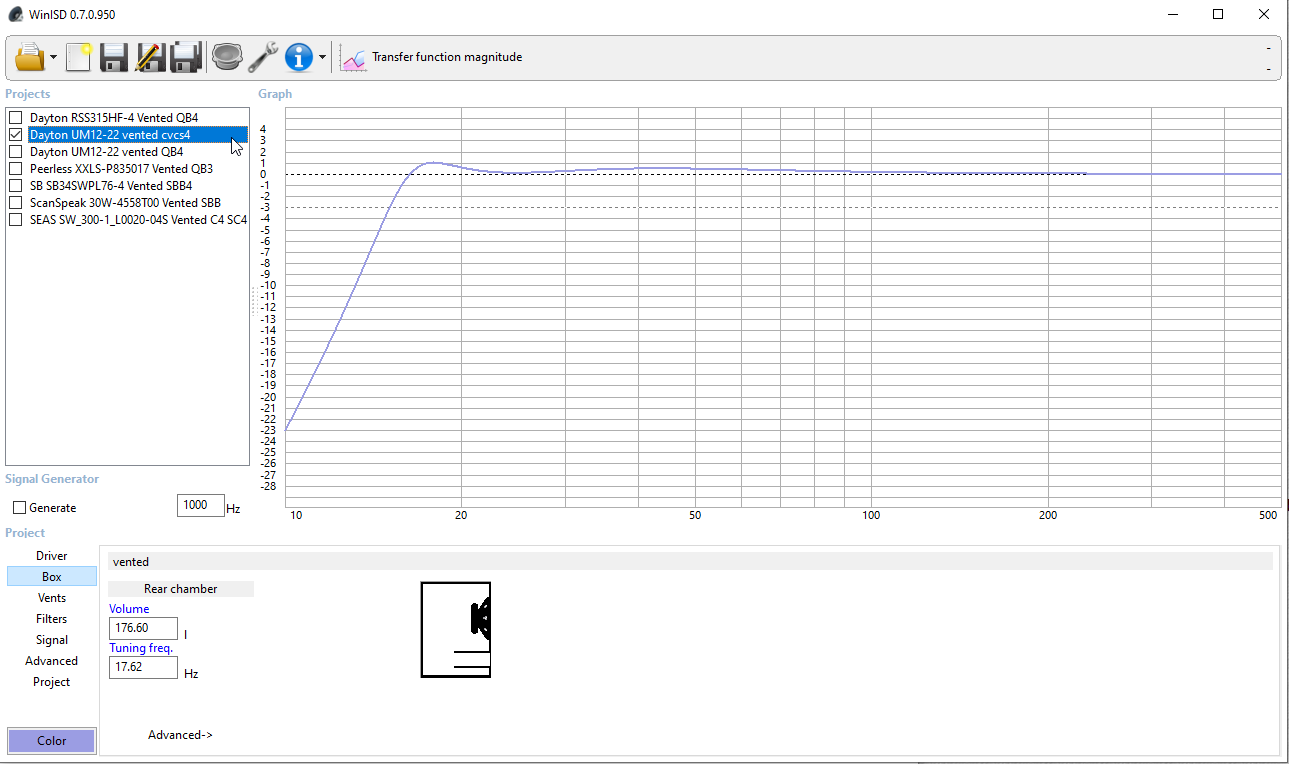1289x764 pixels.
Task: Click the Save As floppy with pencil icon
Action: coord(149,57)
